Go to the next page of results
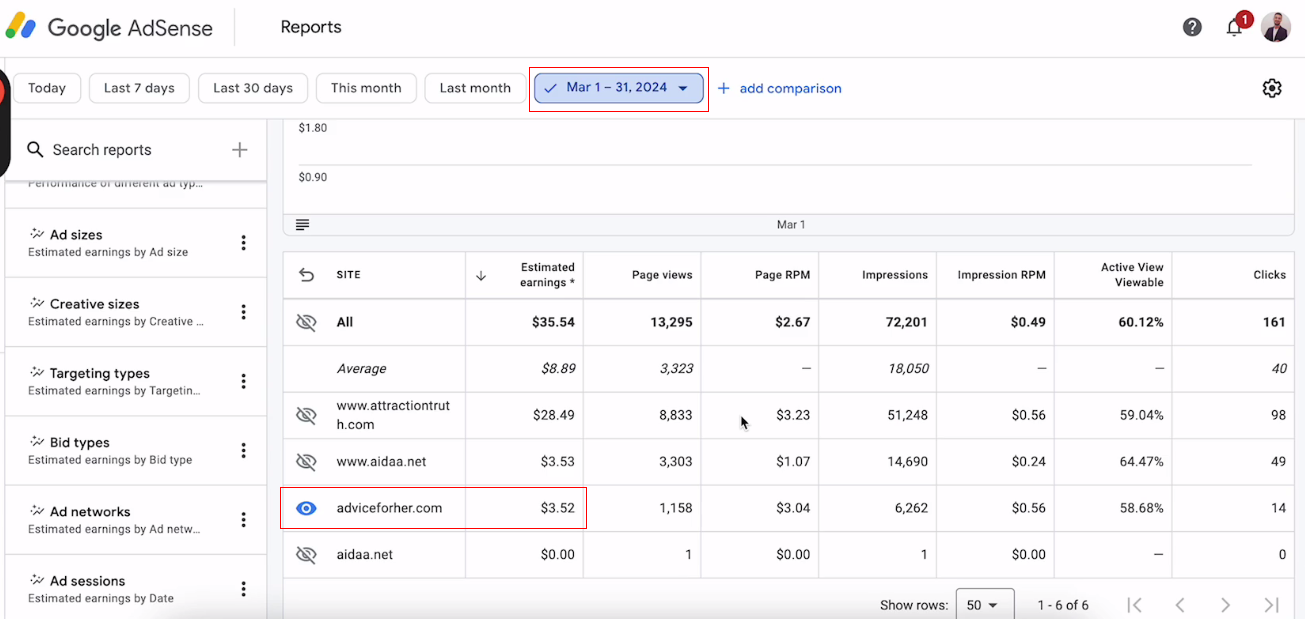The image size is (1305, 619). 1225,604
